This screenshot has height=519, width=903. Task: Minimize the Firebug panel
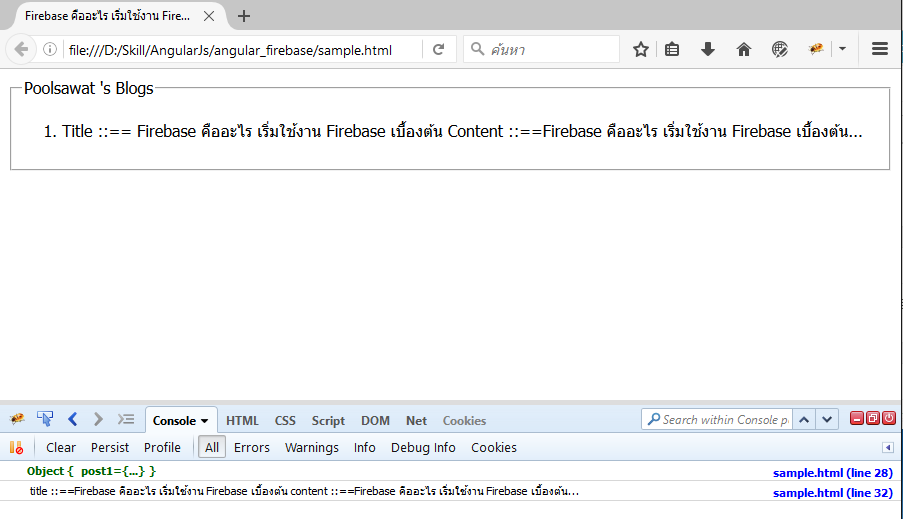pyautogui.click(x=857, y=419)
